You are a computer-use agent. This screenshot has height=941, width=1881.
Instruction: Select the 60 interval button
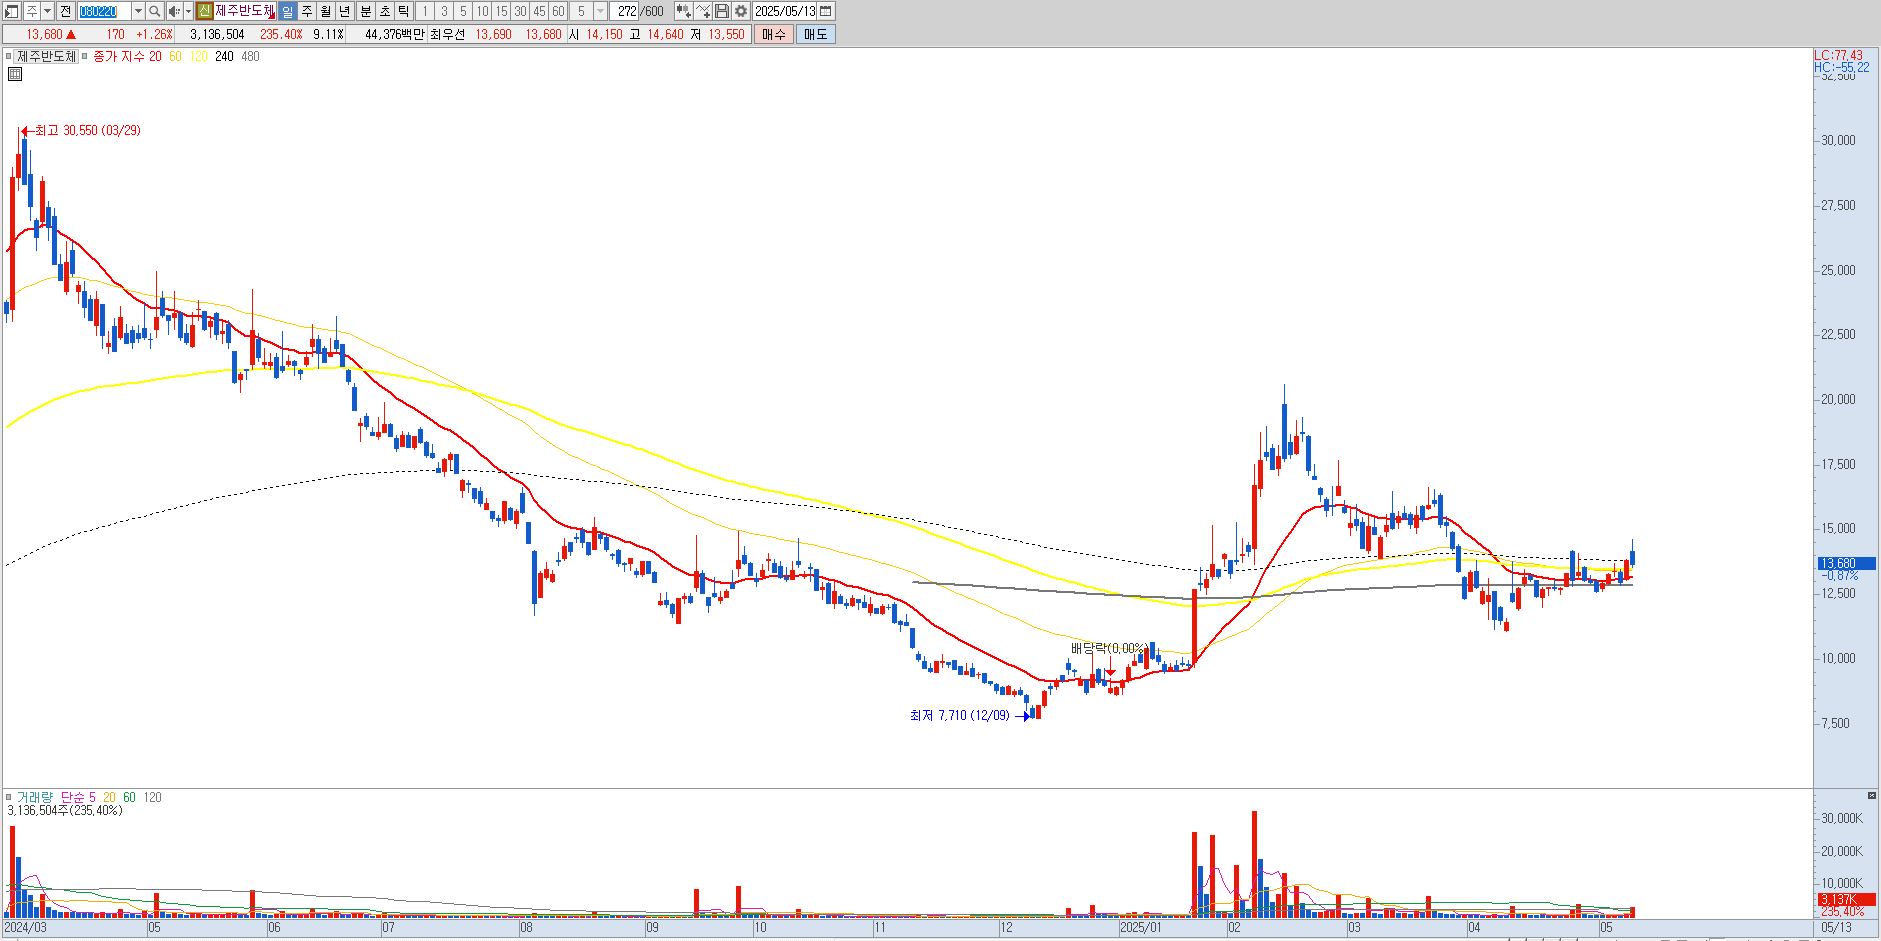[558, 11]
